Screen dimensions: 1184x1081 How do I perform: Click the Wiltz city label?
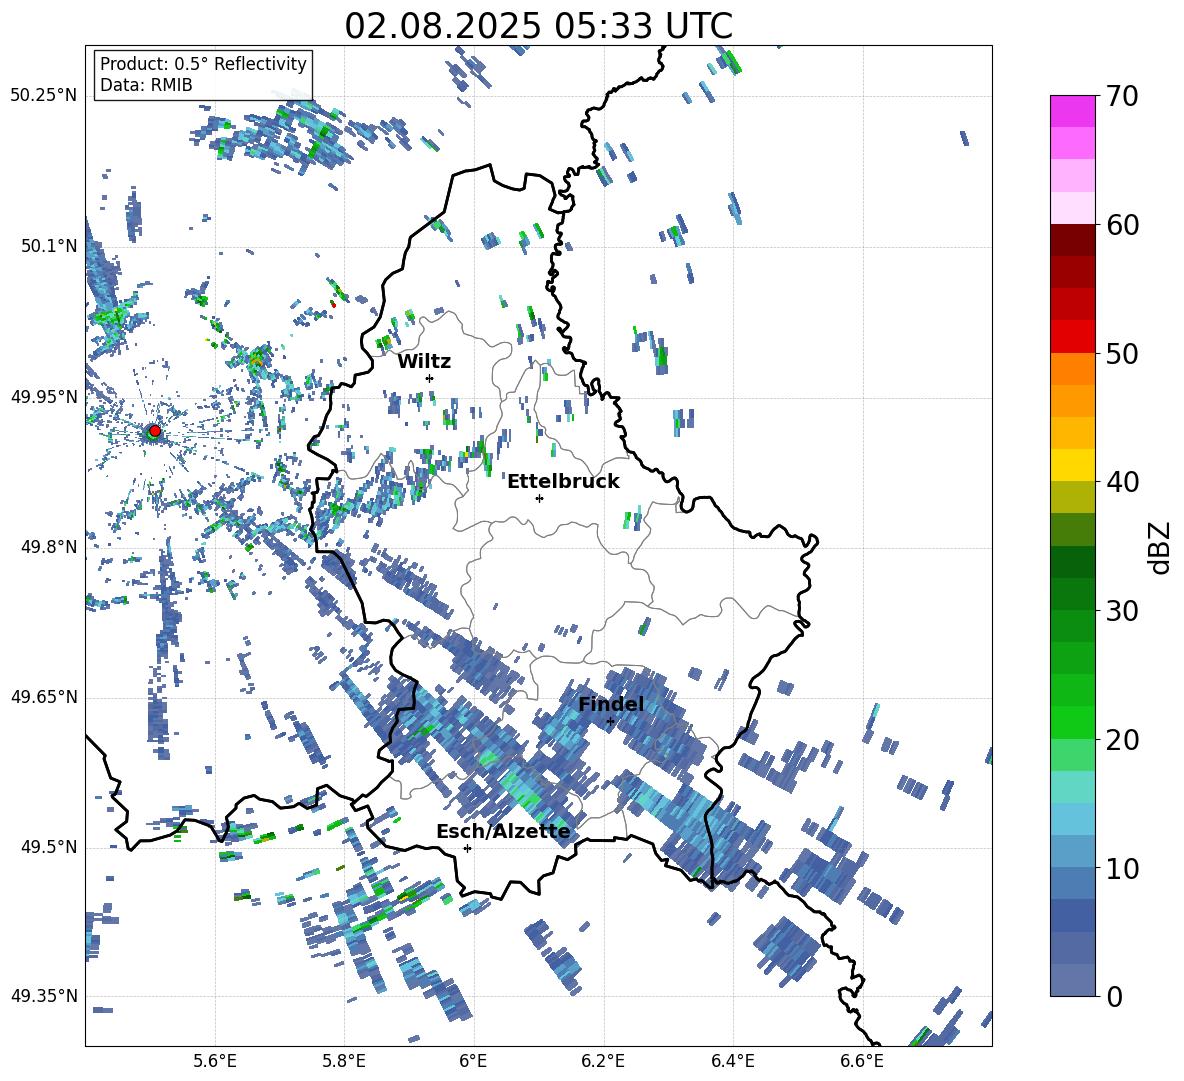point(424,362)
